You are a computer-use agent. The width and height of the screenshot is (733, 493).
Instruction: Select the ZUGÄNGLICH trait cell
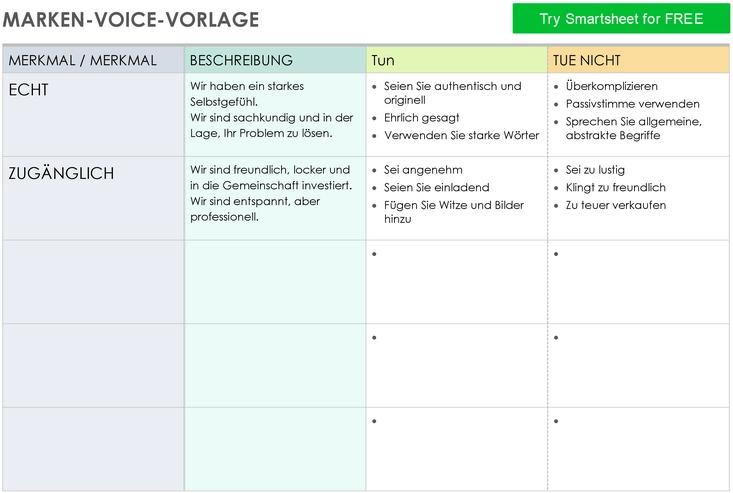[93, 199]
